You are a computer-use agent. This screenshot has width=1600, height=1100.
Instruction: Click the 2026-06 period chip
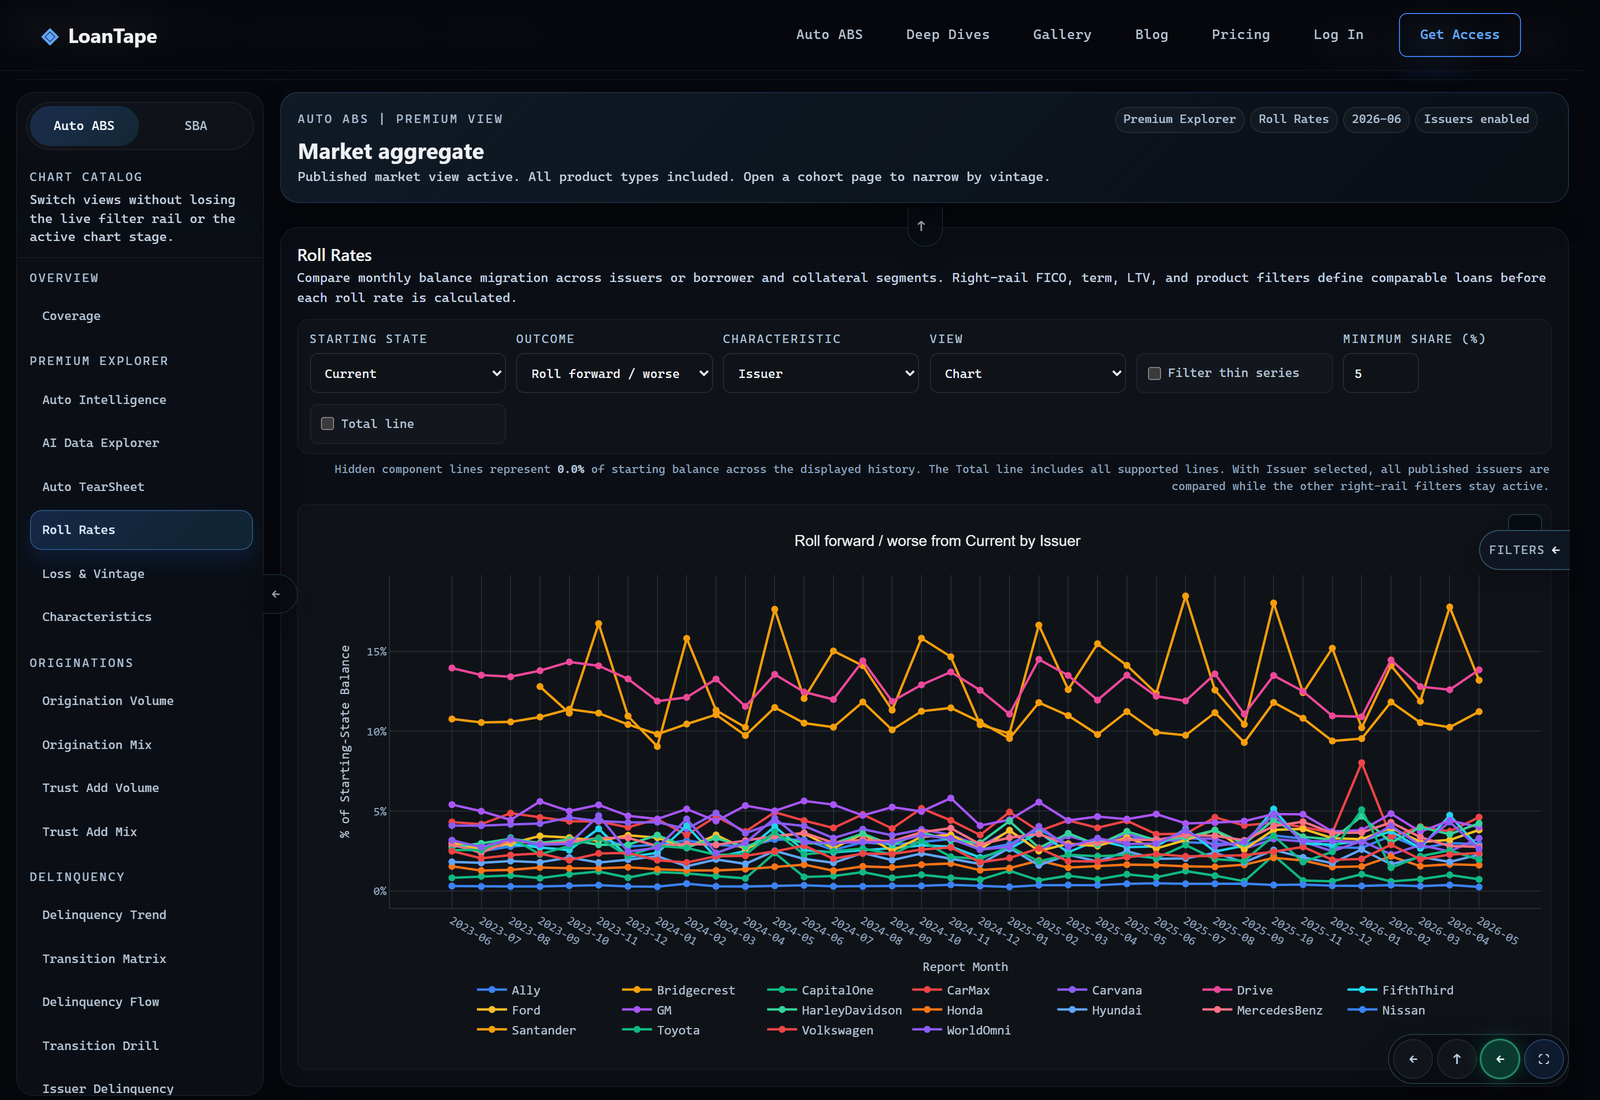(1376, 119)
